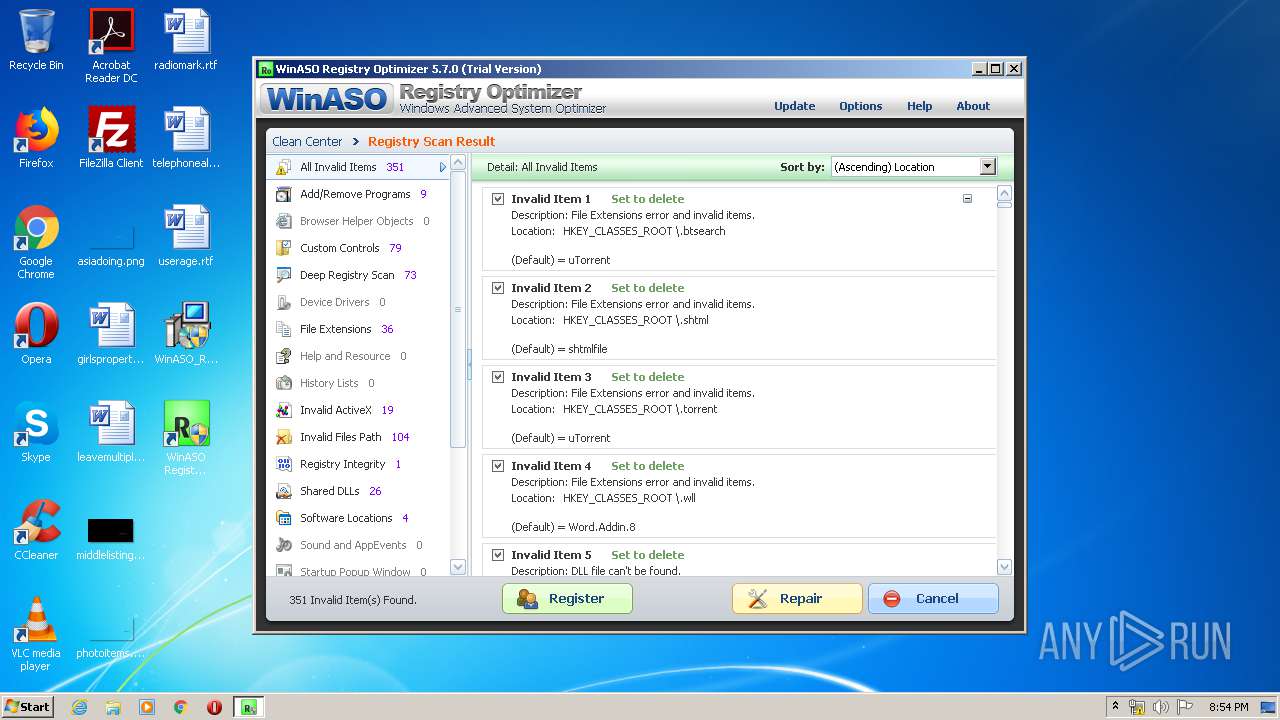Select the Registry Integrity category icon
The image size is (1280, 720).
click(x=283, y=464)
